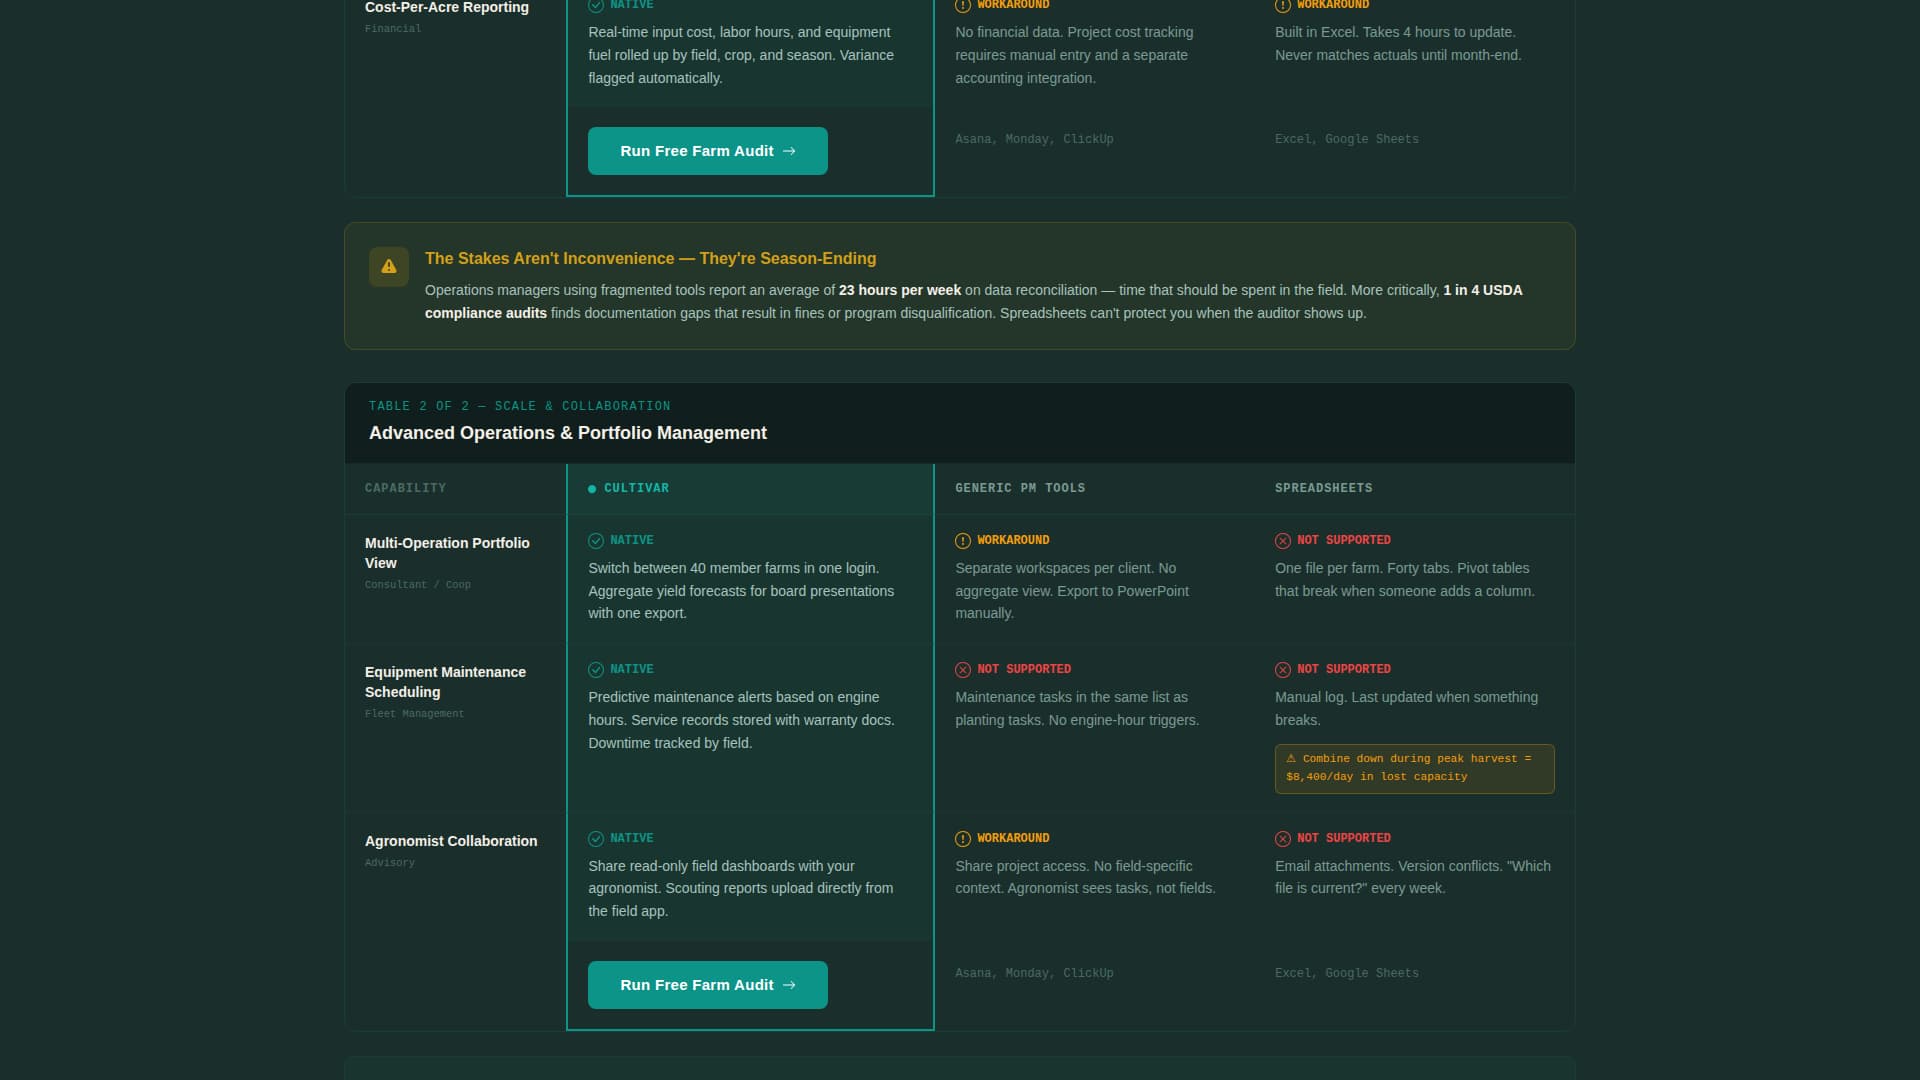This screenshot has width=1920, height=1080.
Task: Click the Combine down during peak harvest callout
Action: (1414, 768)
